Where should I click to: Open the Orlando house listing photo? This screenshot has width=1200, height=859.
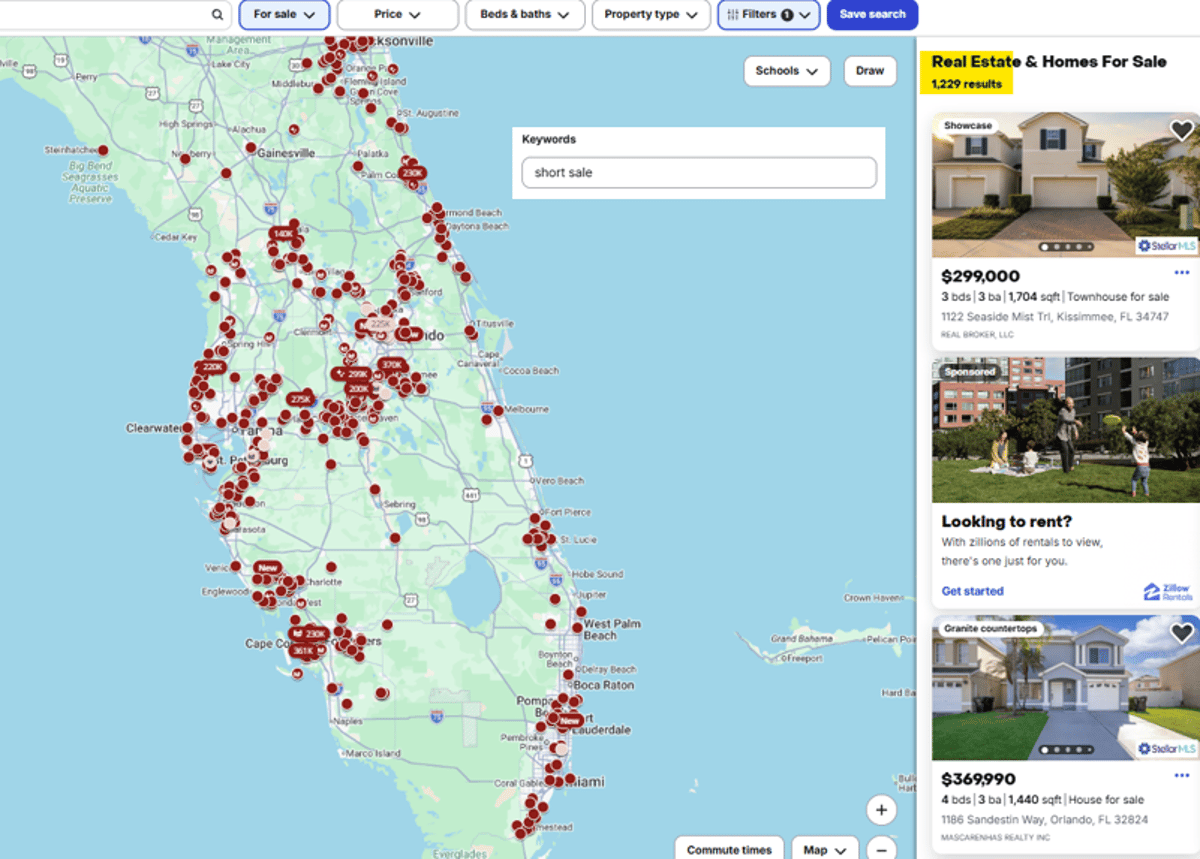coord(1066,688)
